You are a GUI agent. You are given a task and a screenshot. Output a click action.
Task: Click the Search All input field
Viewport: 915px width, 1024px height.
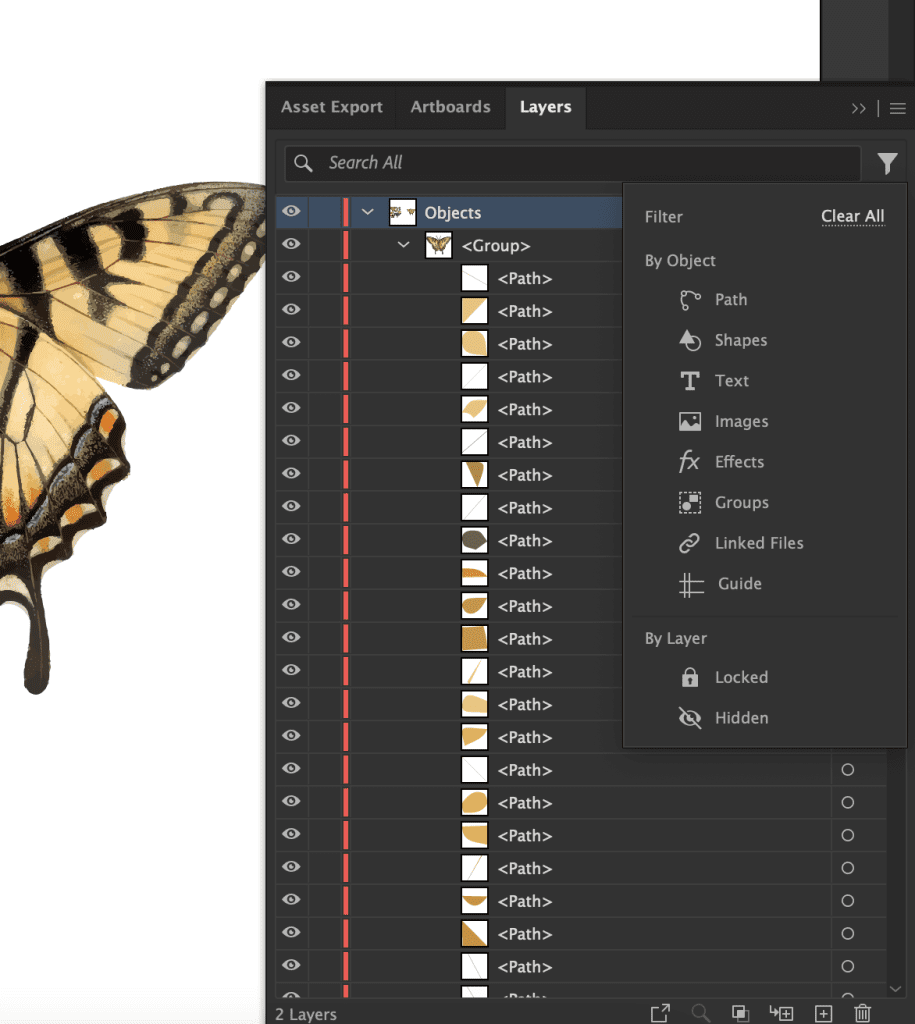coord(580,163)
